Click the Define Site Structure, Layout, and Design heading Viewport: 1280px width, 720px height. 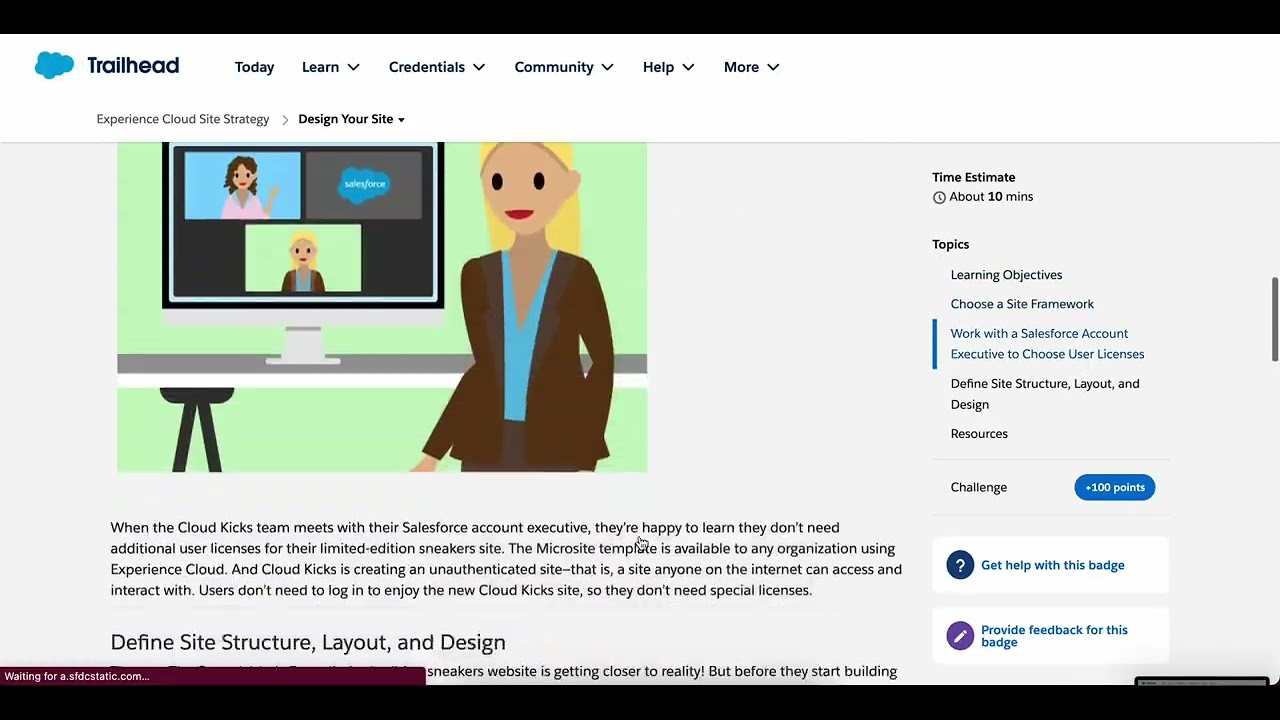pyautogui.click(x=308, y=642)
